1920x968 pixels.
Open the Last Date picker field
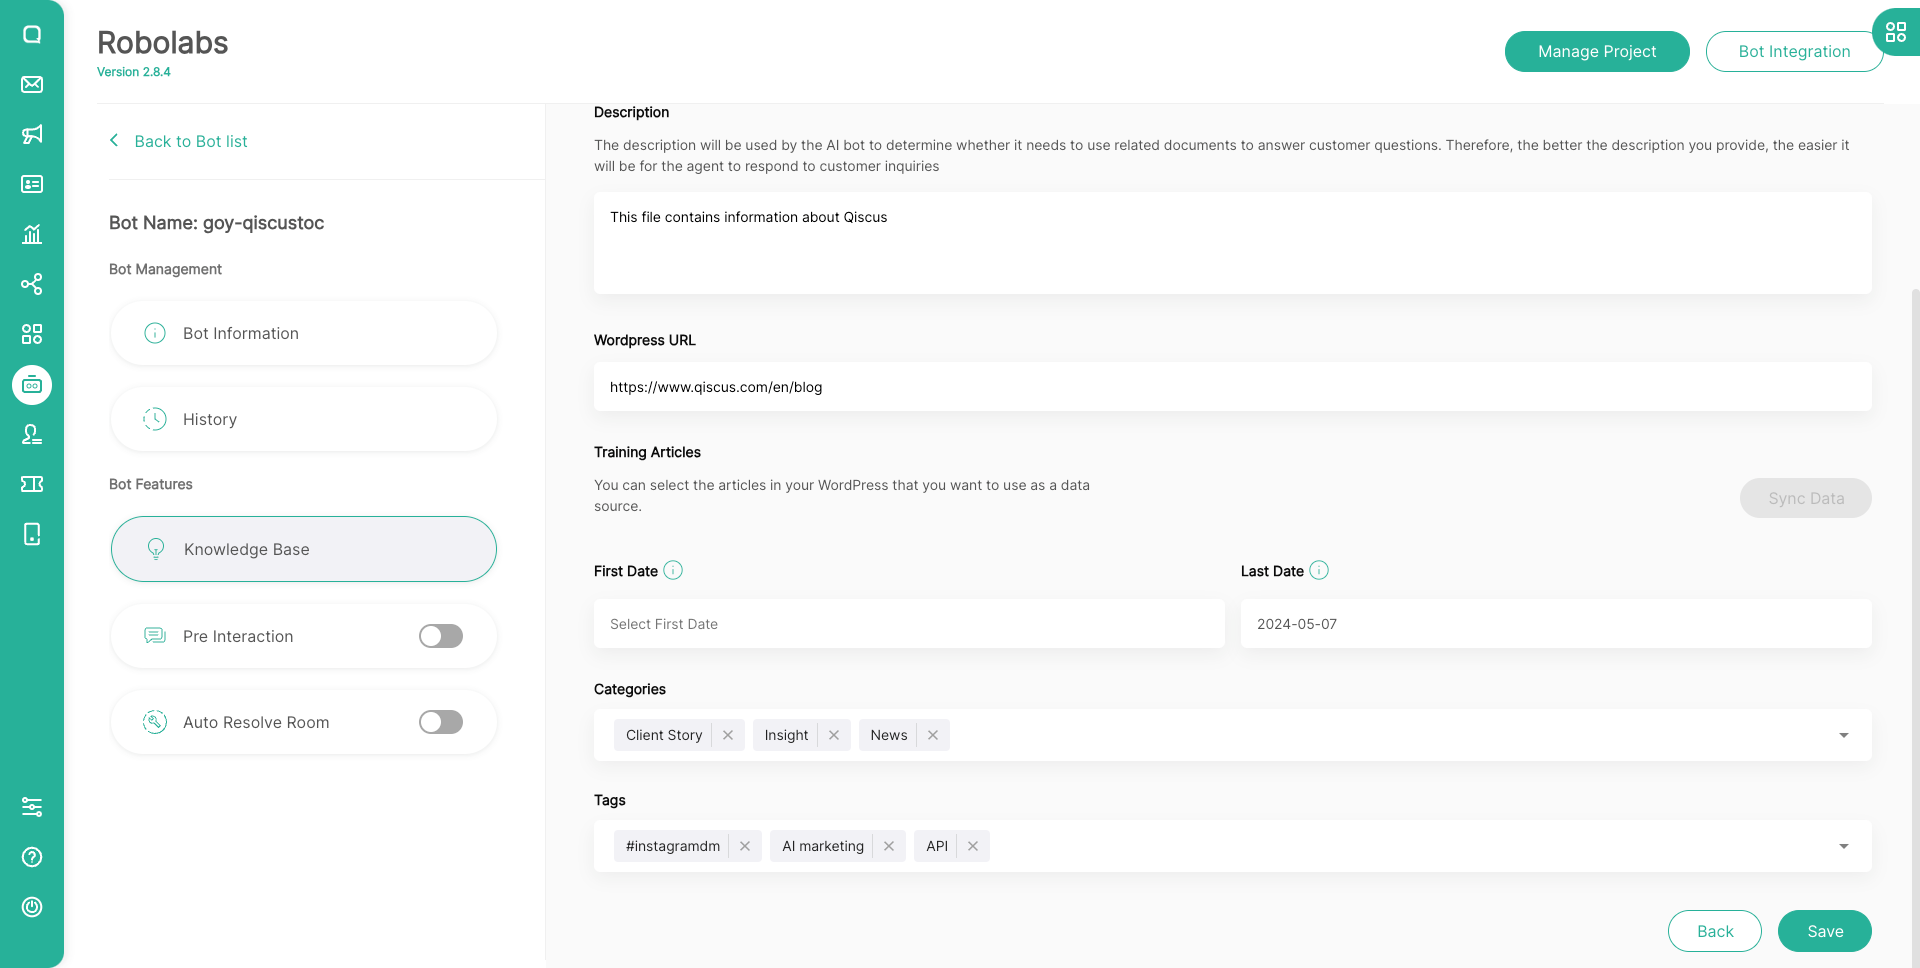click(1555, 624)
